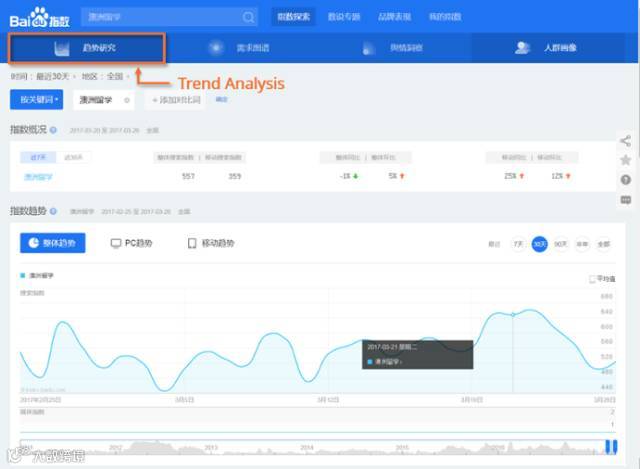
Task: Click the timeline range slider handle
Action: [x=611, y=447]
